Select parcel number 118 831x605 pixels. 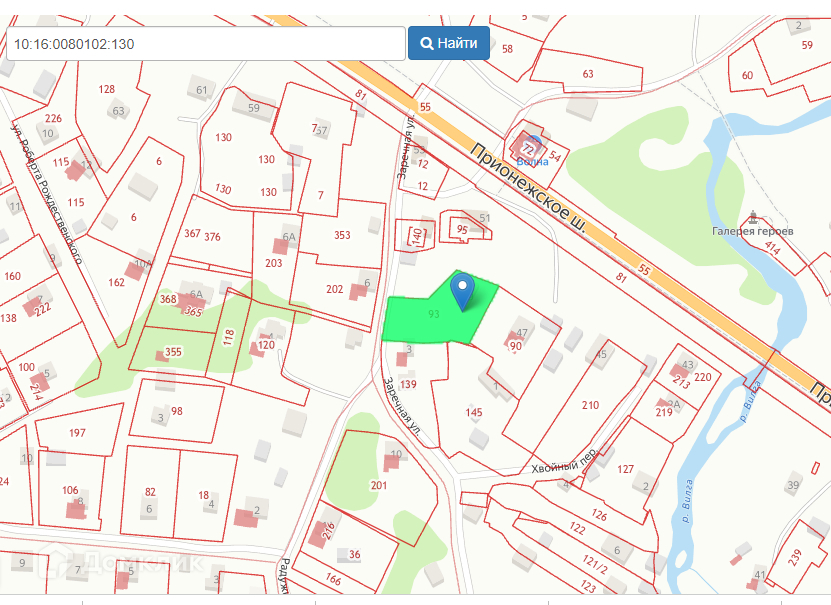click(x=228, y=337)
